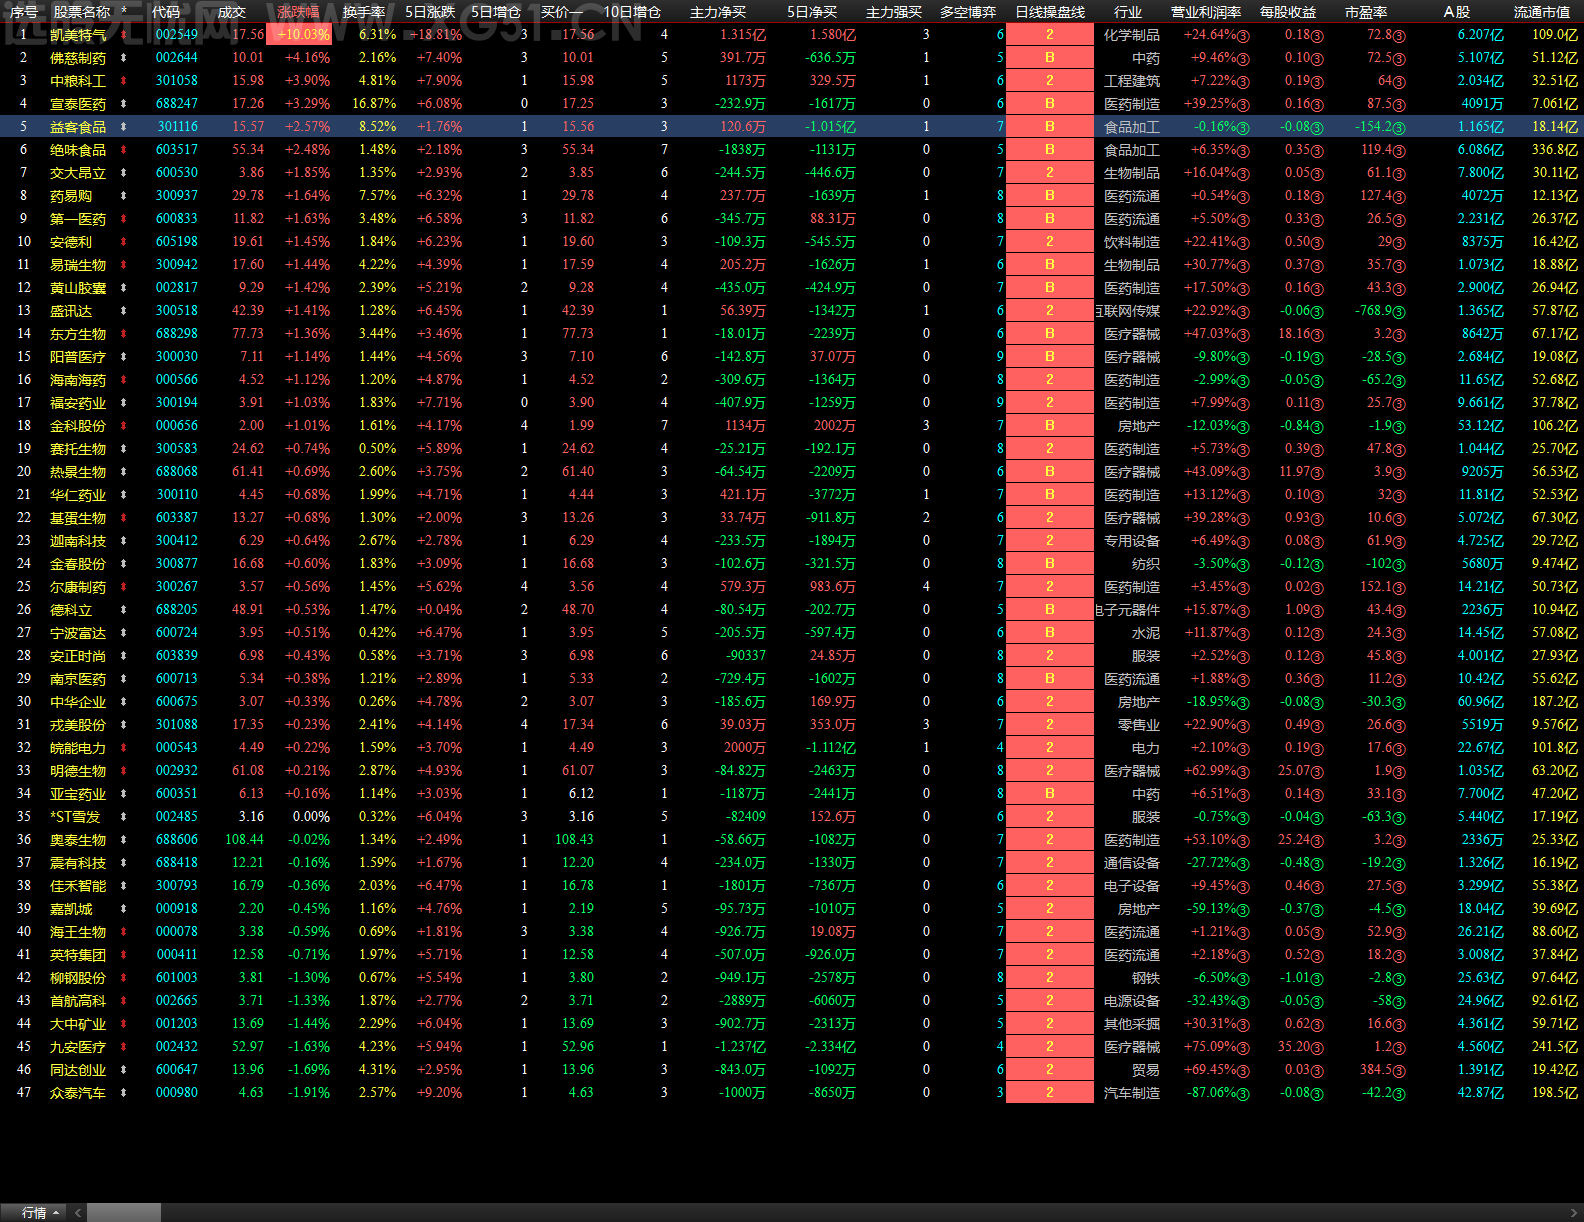Click the red marker icon beside 九安医疗
Viewport: 1584px width, 1222px height.
tap(124, 1047)
